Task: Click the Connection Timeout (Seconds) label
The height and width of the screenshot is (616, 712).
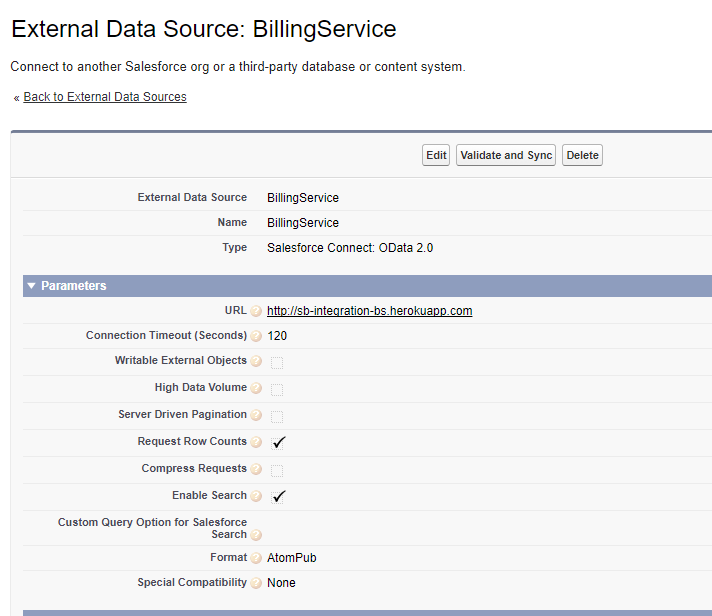Action: (166, 335)
